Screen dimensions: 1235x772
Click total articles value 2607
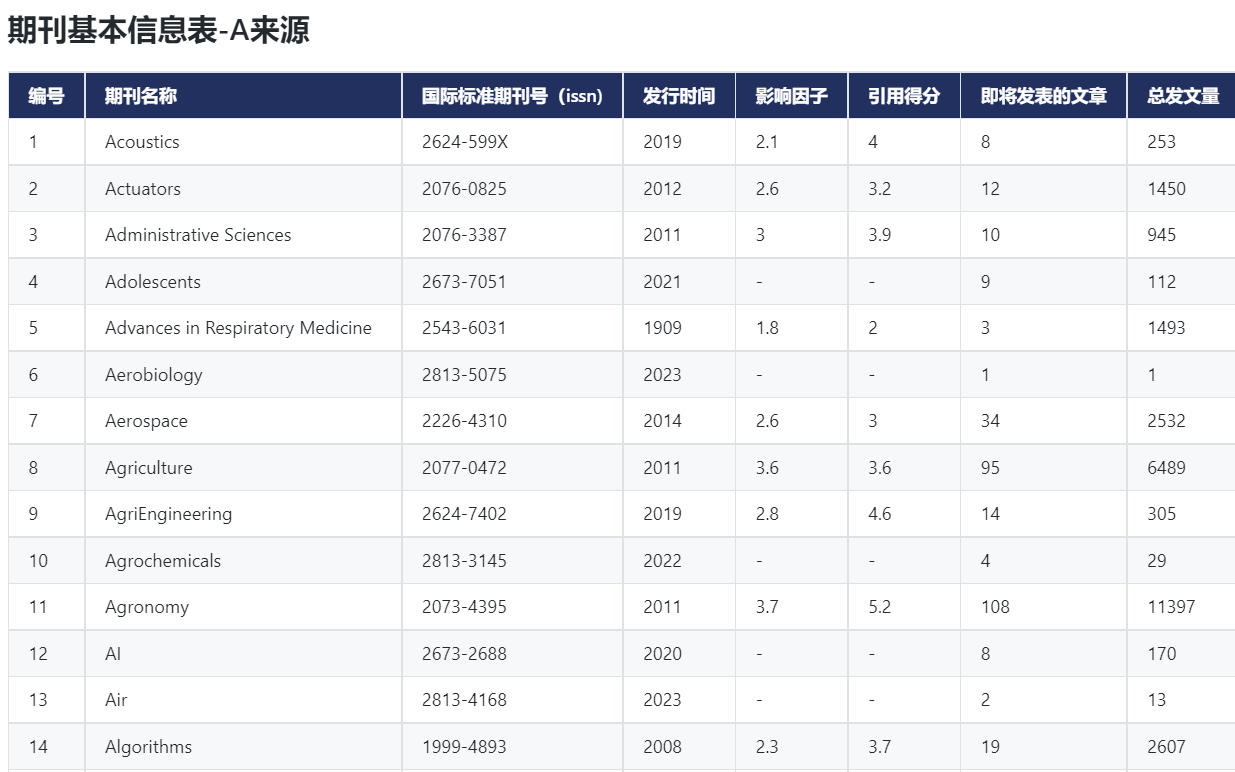pos(1166,747)
